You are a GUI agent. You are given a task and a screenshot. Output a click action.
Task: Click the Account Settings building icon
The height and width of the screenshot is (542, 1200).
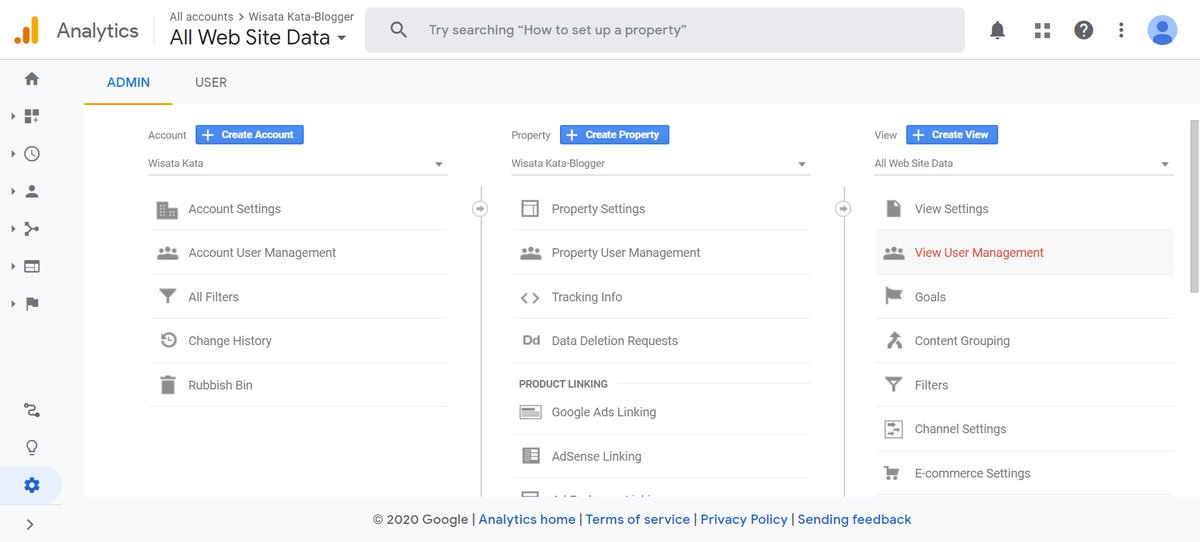(167, 209)
